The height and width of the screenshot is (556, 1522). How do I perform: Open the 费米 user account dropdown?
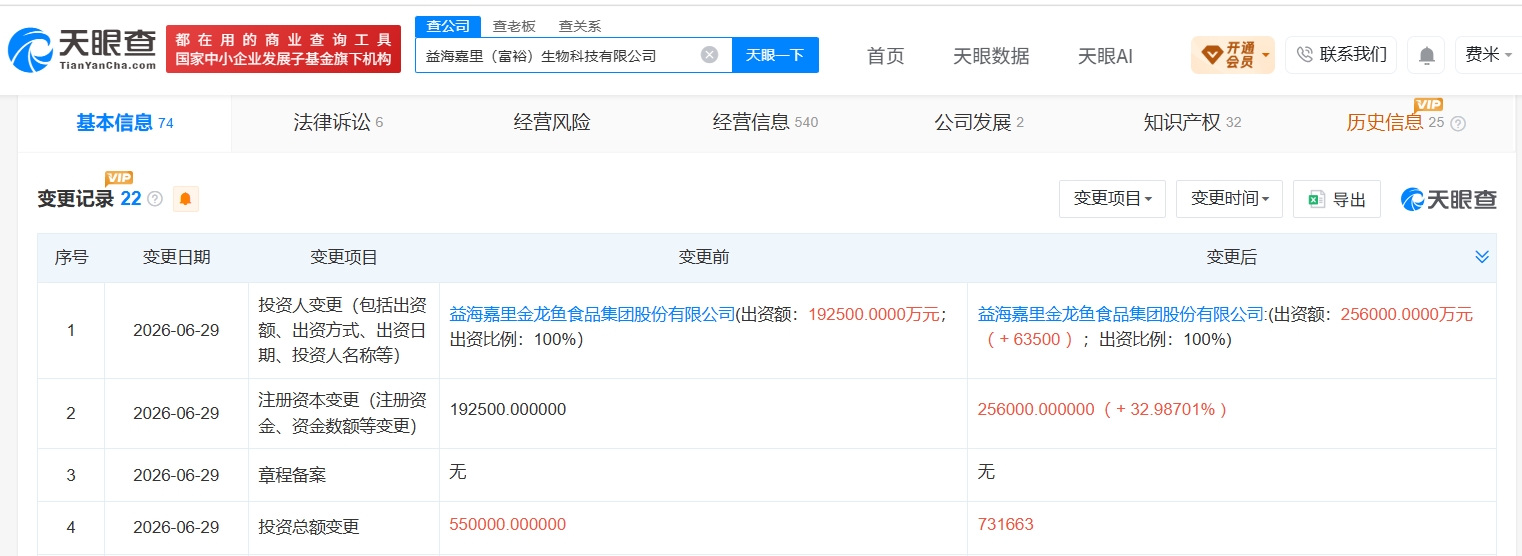coord(1488,55)
